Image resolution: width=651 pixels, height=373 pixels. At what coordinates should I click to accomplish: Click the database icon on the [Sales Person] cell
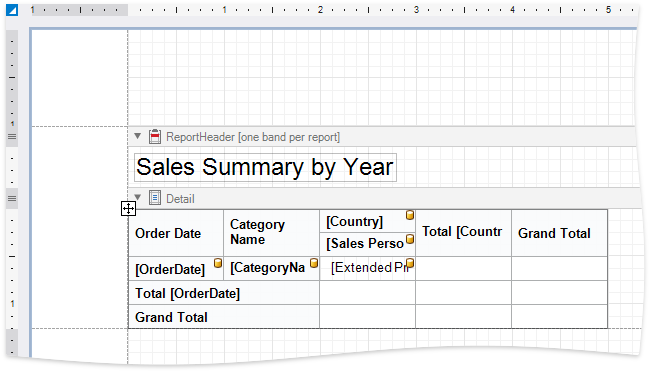(x=410, y=239)
